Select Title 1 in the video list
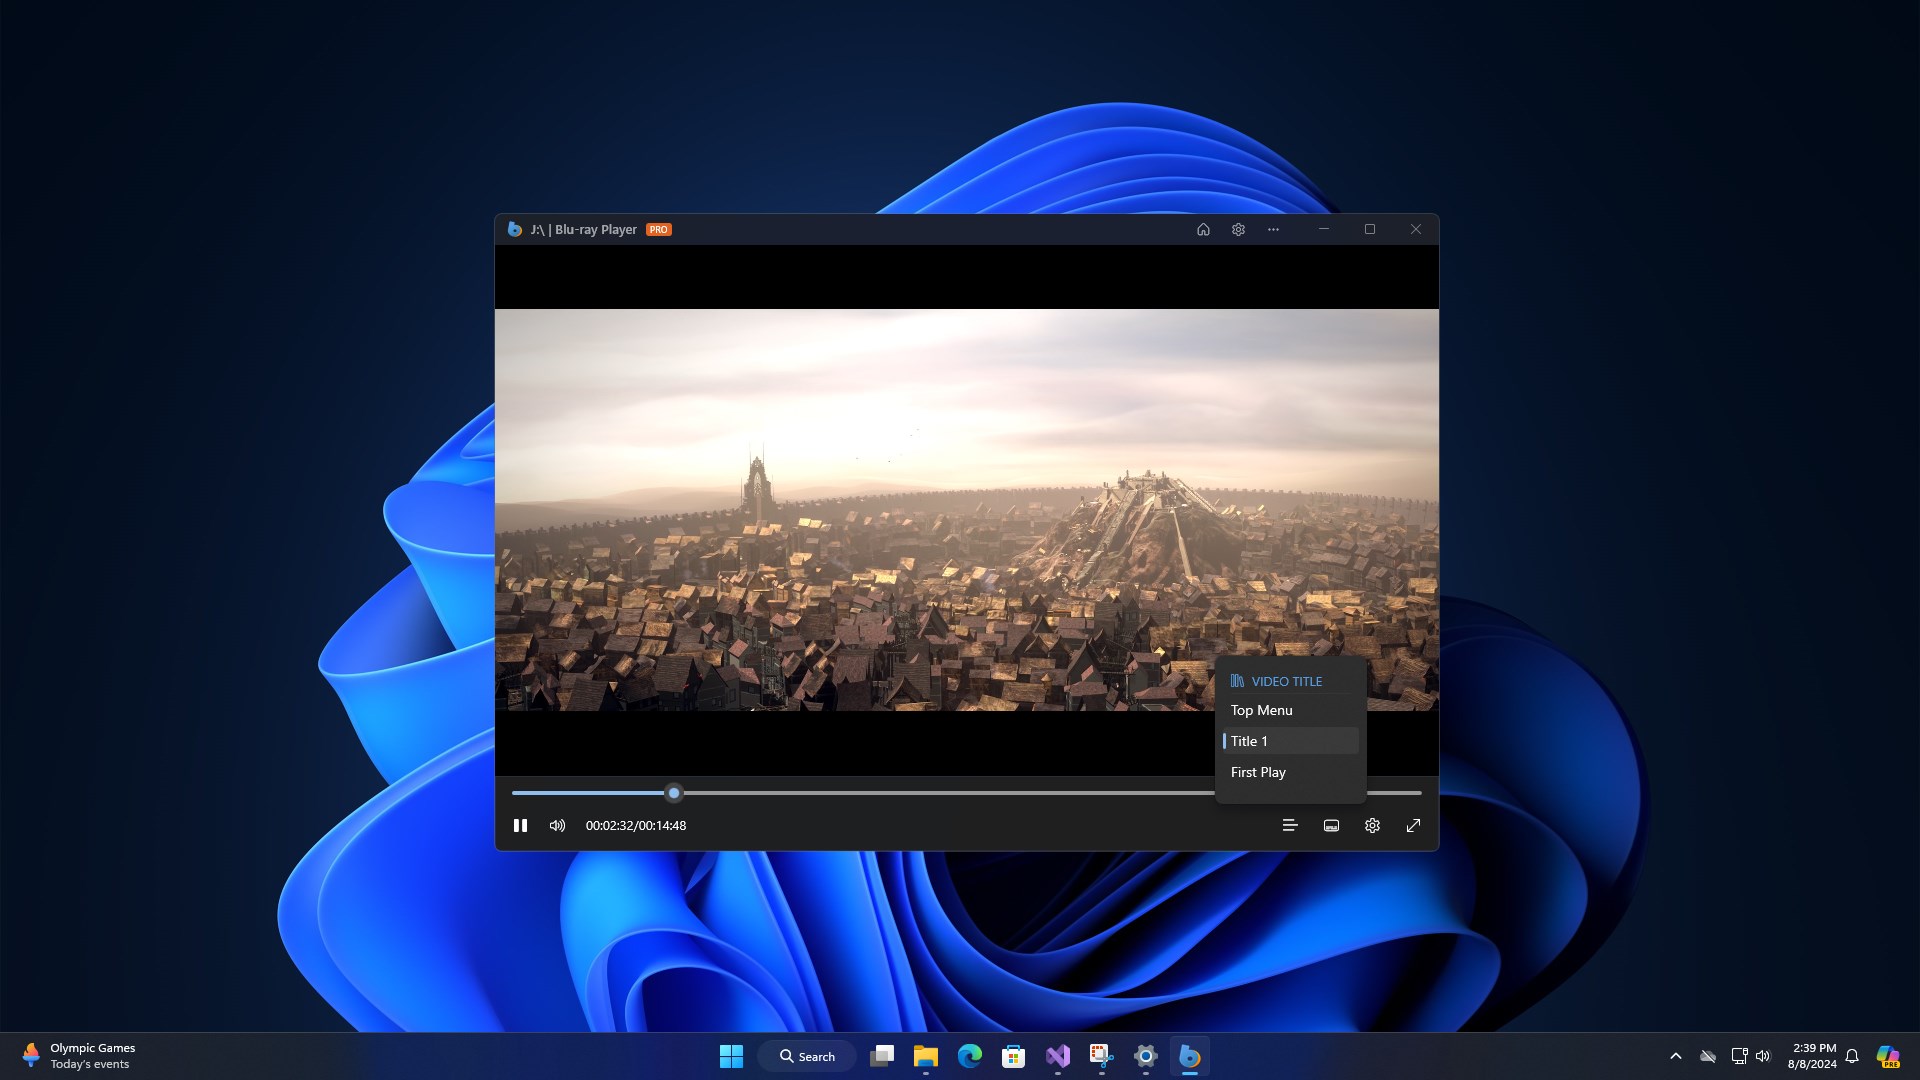1920x1080 pixels. coord(1249,741)
